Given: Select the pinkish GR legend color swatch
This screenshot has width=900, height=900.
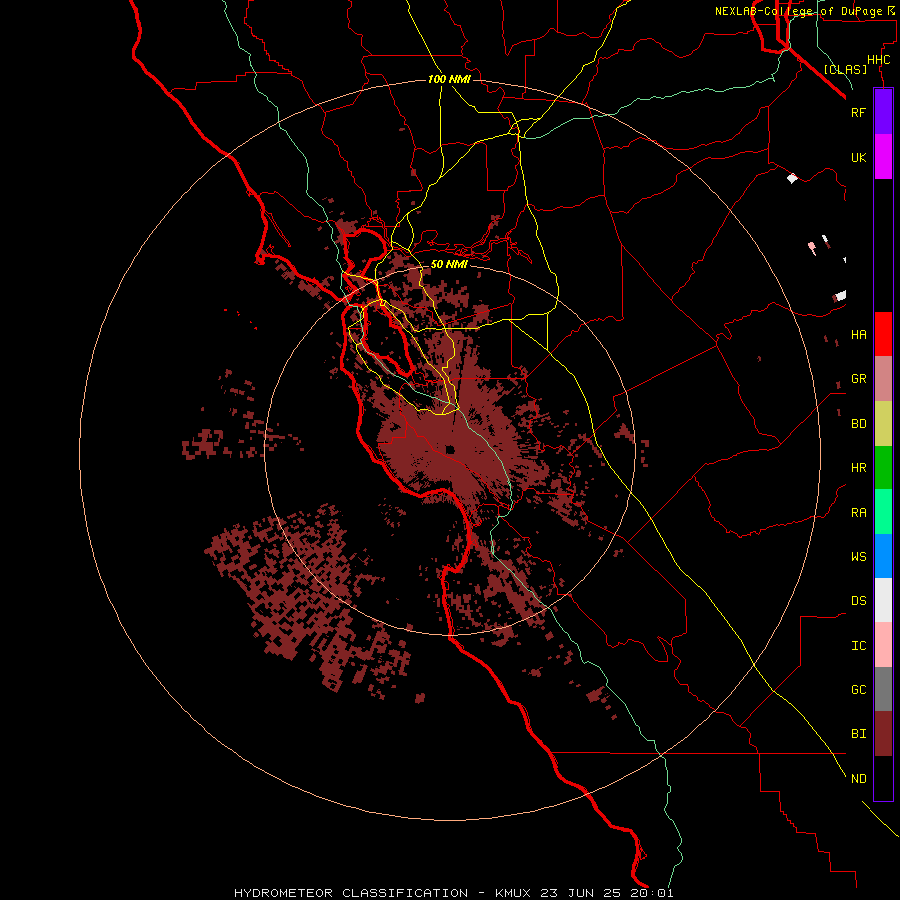Looking at the screenshot, I should (x=883, y=379).
